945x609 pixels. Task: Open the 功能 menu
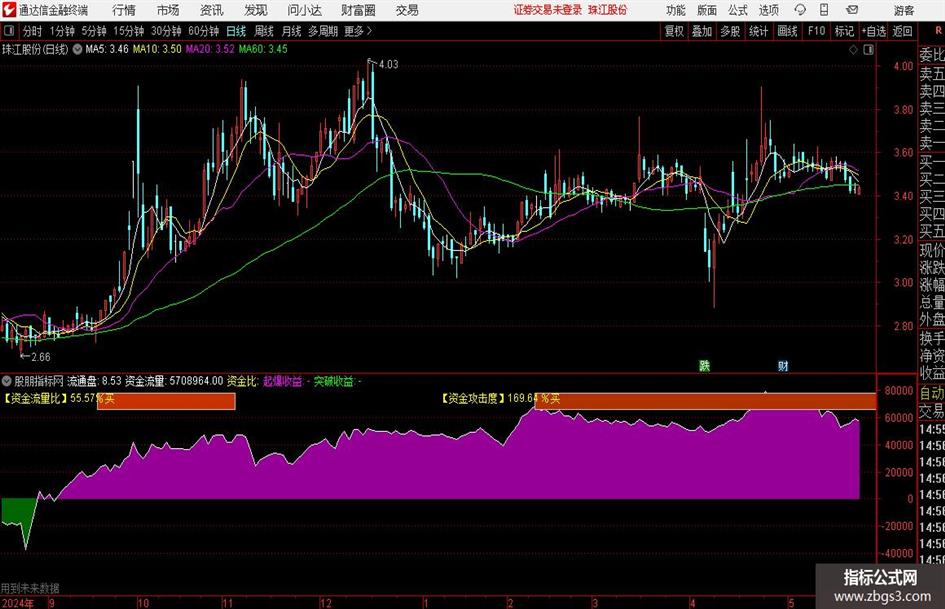point(676,10)
